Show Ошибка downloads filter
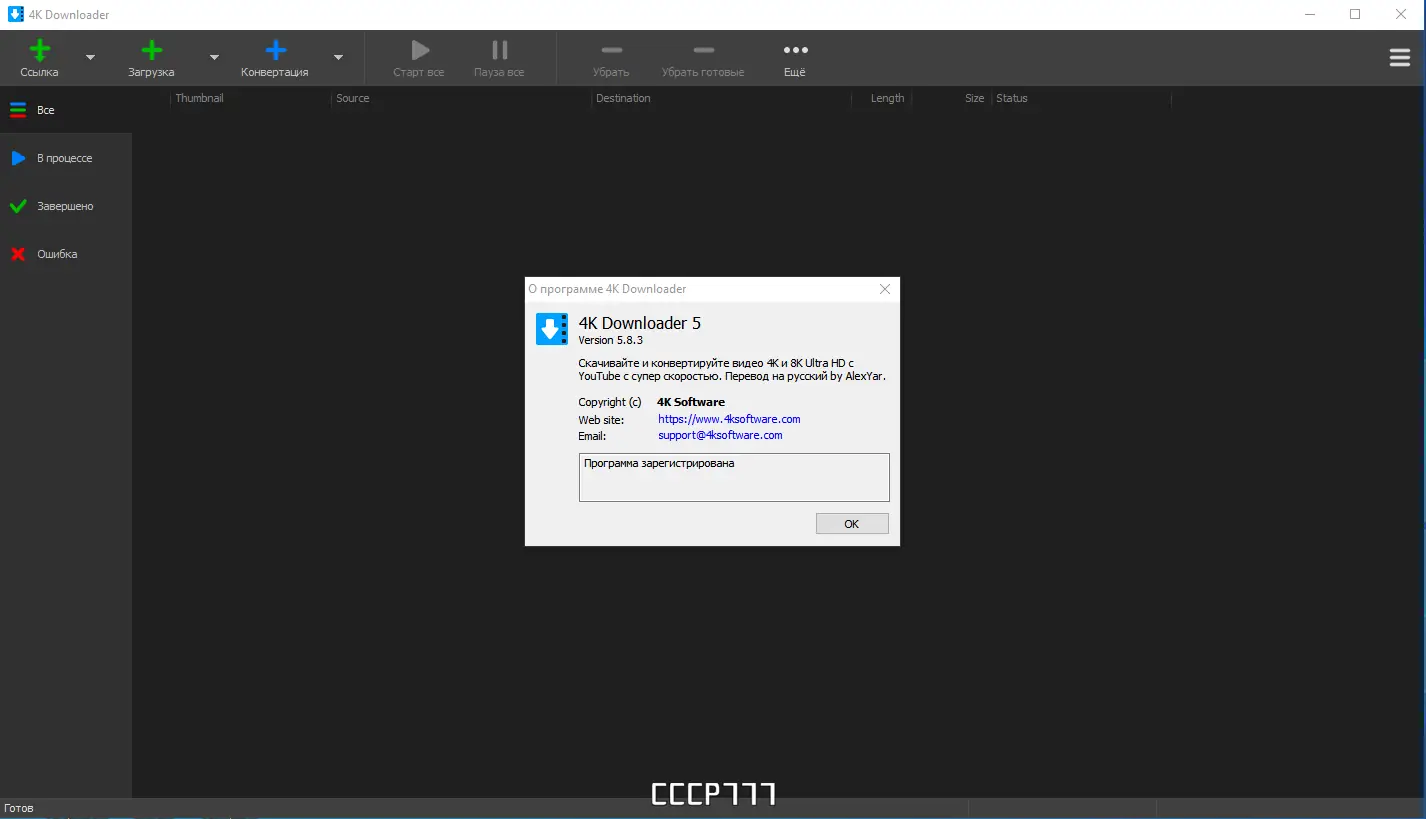This screenshot has height=819, width=1426. coord(66,254)
